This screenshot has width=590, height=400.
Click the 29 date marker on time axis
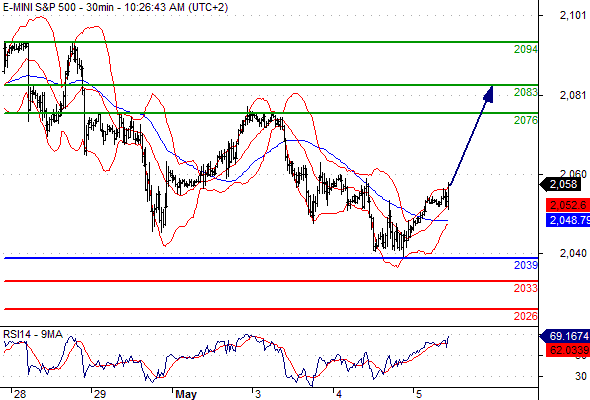[x=100, y=394]
